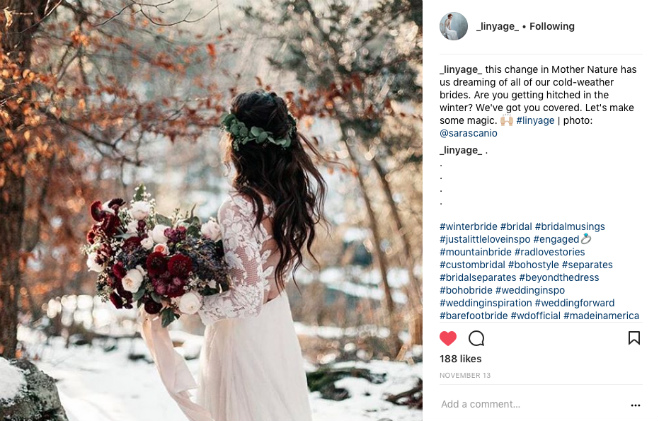Open the @sarascanio photographer profile

pyautogui.click(x=468, y=133)
